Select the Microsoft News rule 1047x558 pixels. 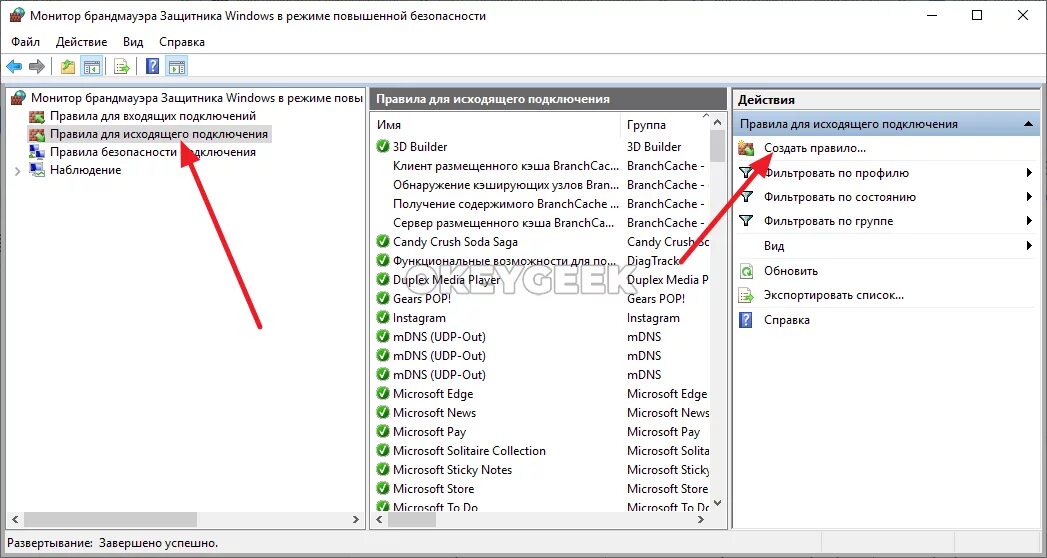pos(434,412)
